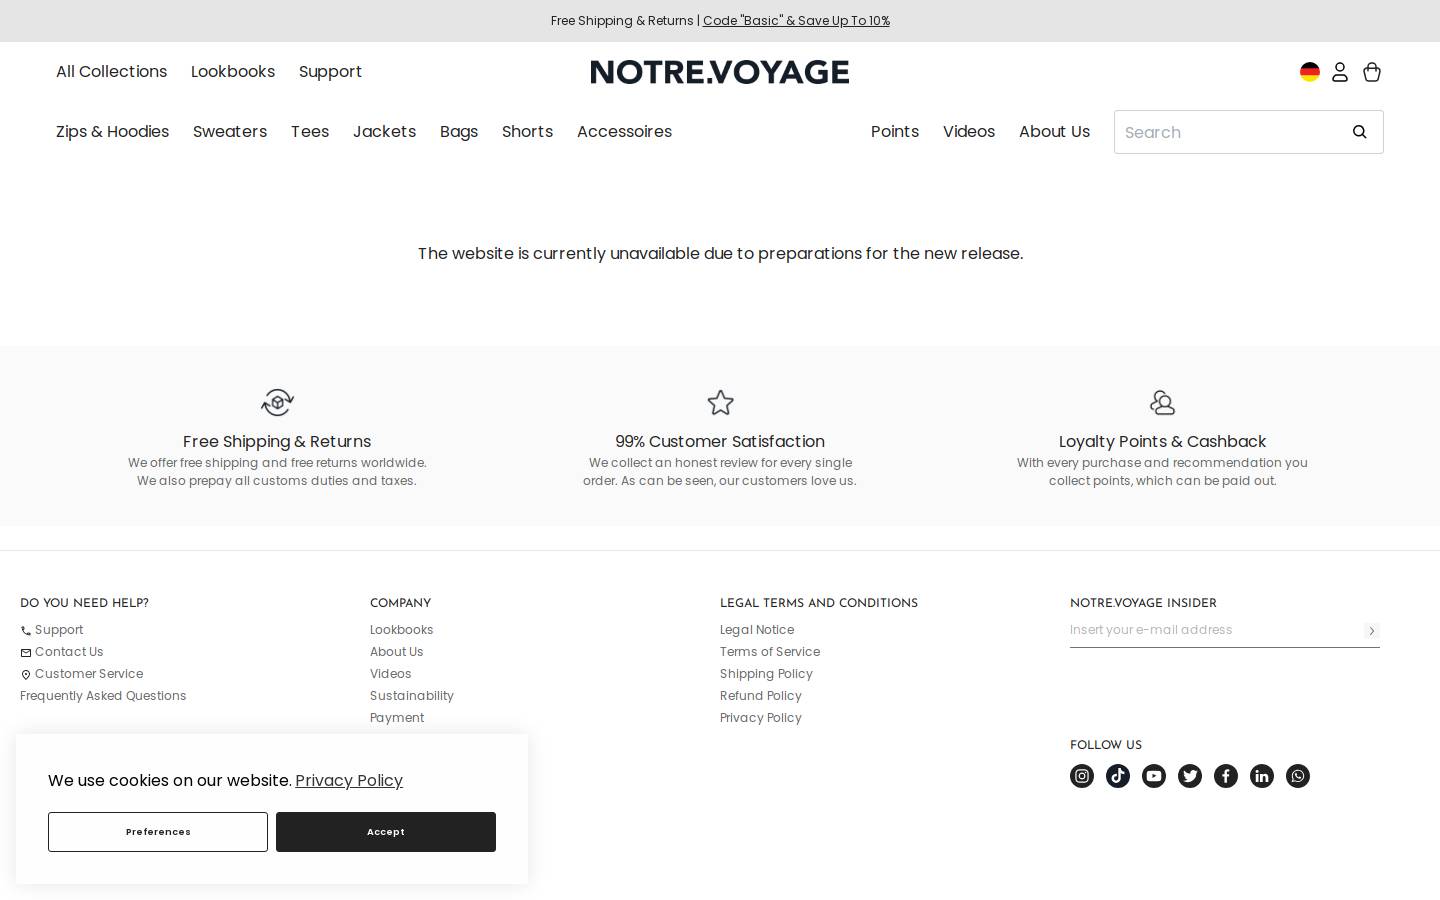Select Zips & Hoodies category

[x=113, y=132]
